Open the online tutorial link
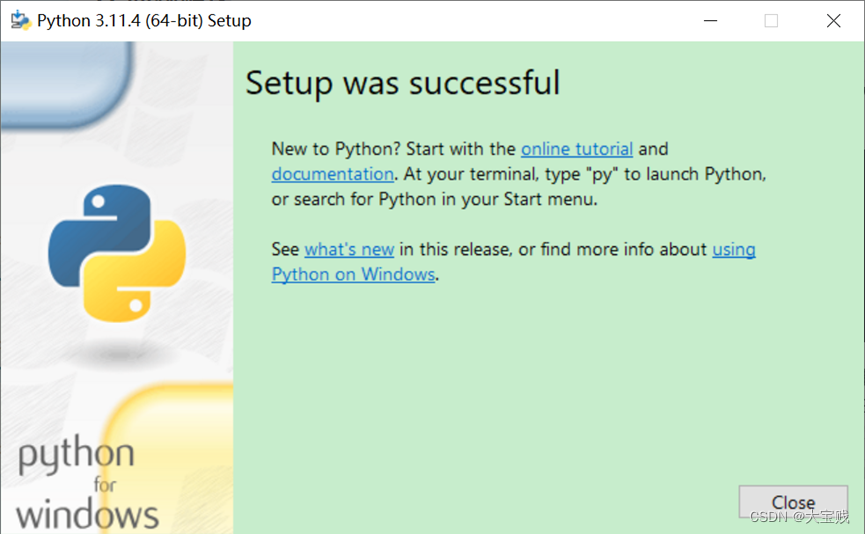Image resolution: width=865 pixels, height=534 pixels. [576, 149]
